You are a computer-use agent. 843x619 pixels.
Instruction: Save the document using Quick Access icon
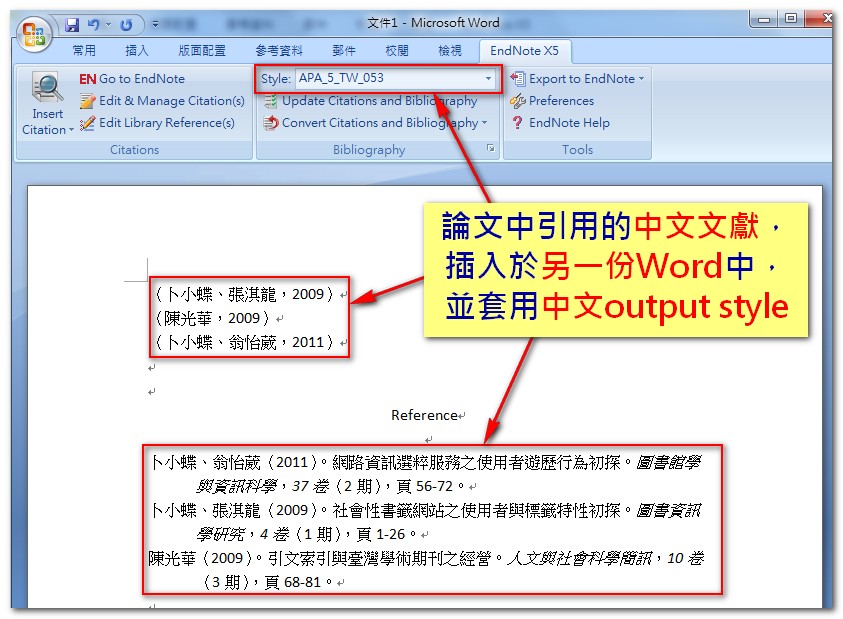pyautogui.click(x=72, y=25)
